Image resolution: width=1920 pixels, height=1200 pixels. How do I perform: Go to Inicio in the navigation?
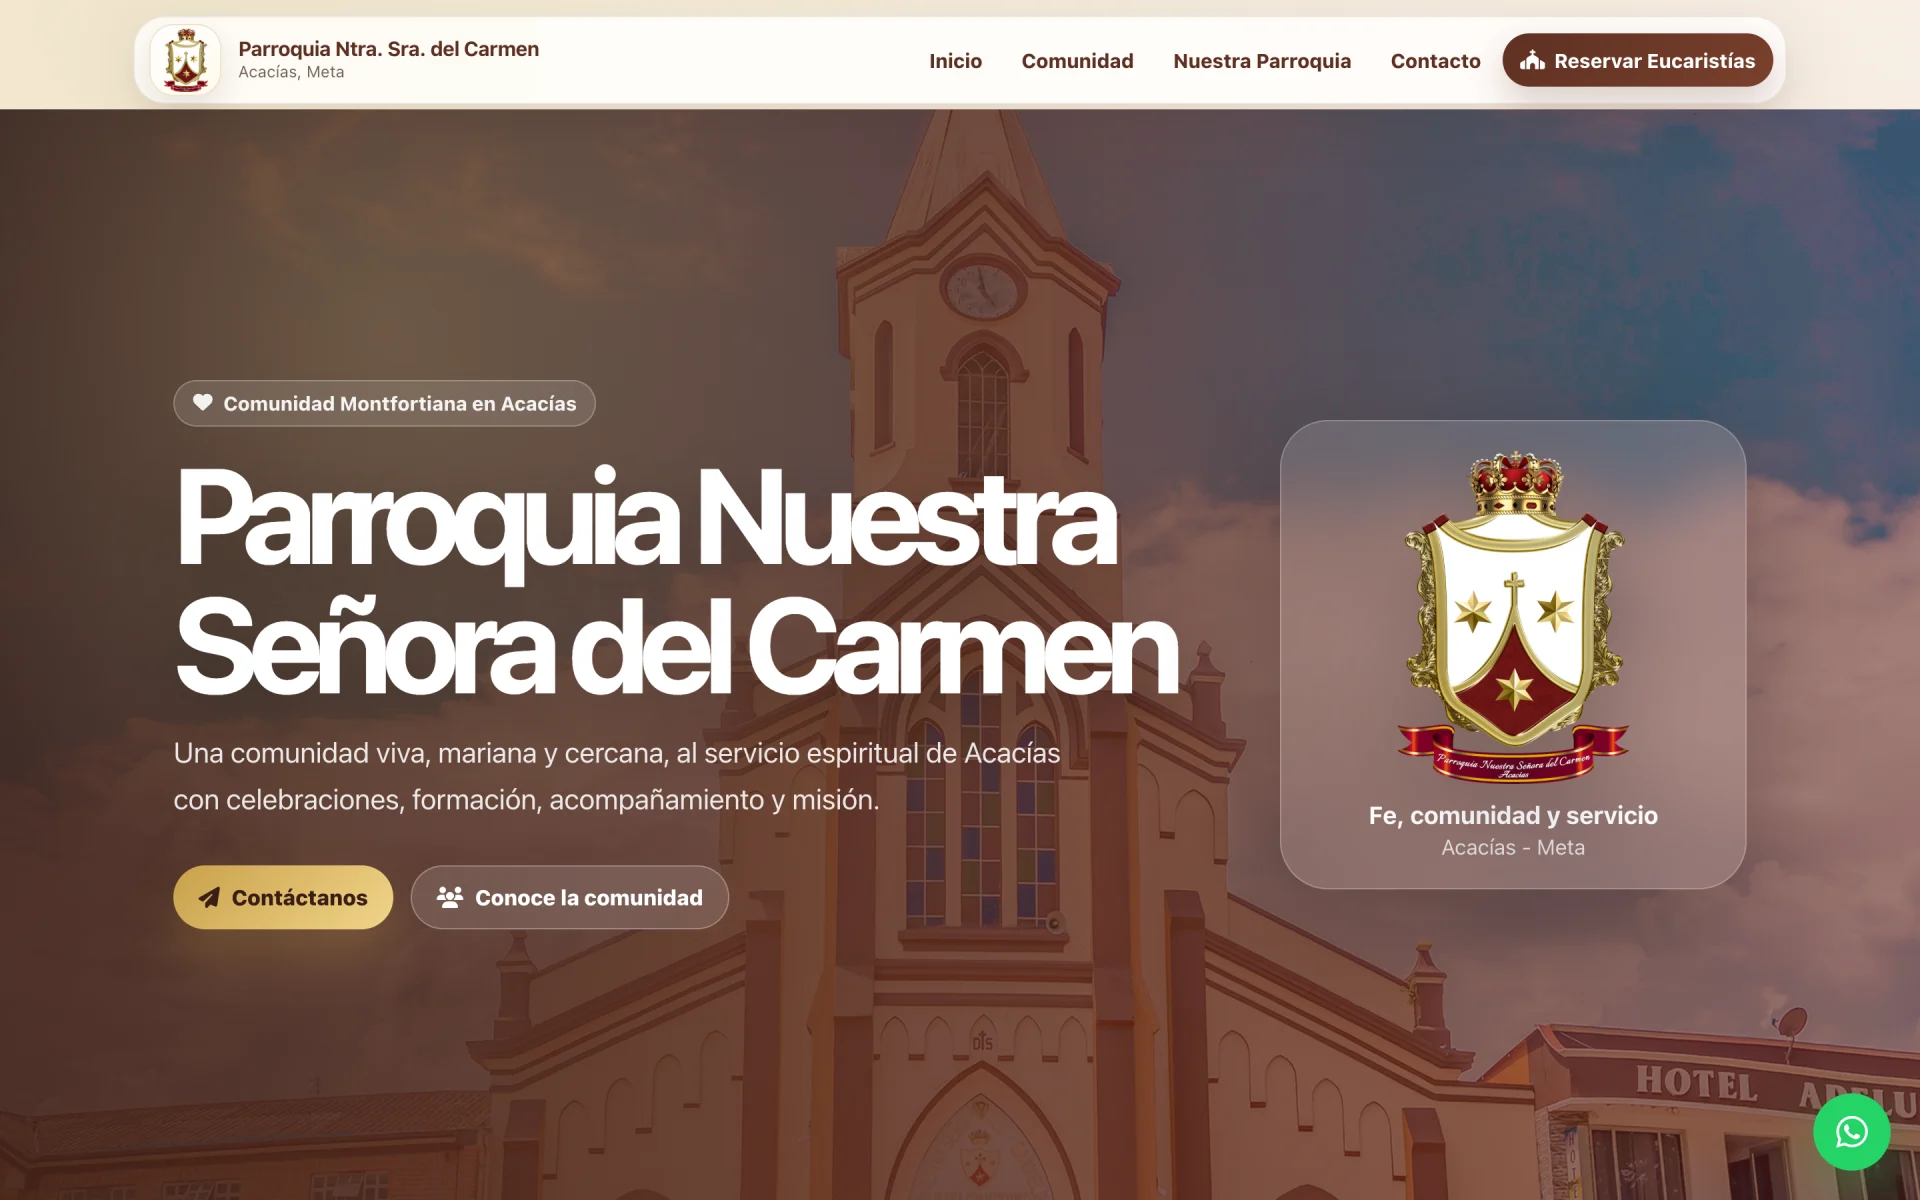(955, 61)
